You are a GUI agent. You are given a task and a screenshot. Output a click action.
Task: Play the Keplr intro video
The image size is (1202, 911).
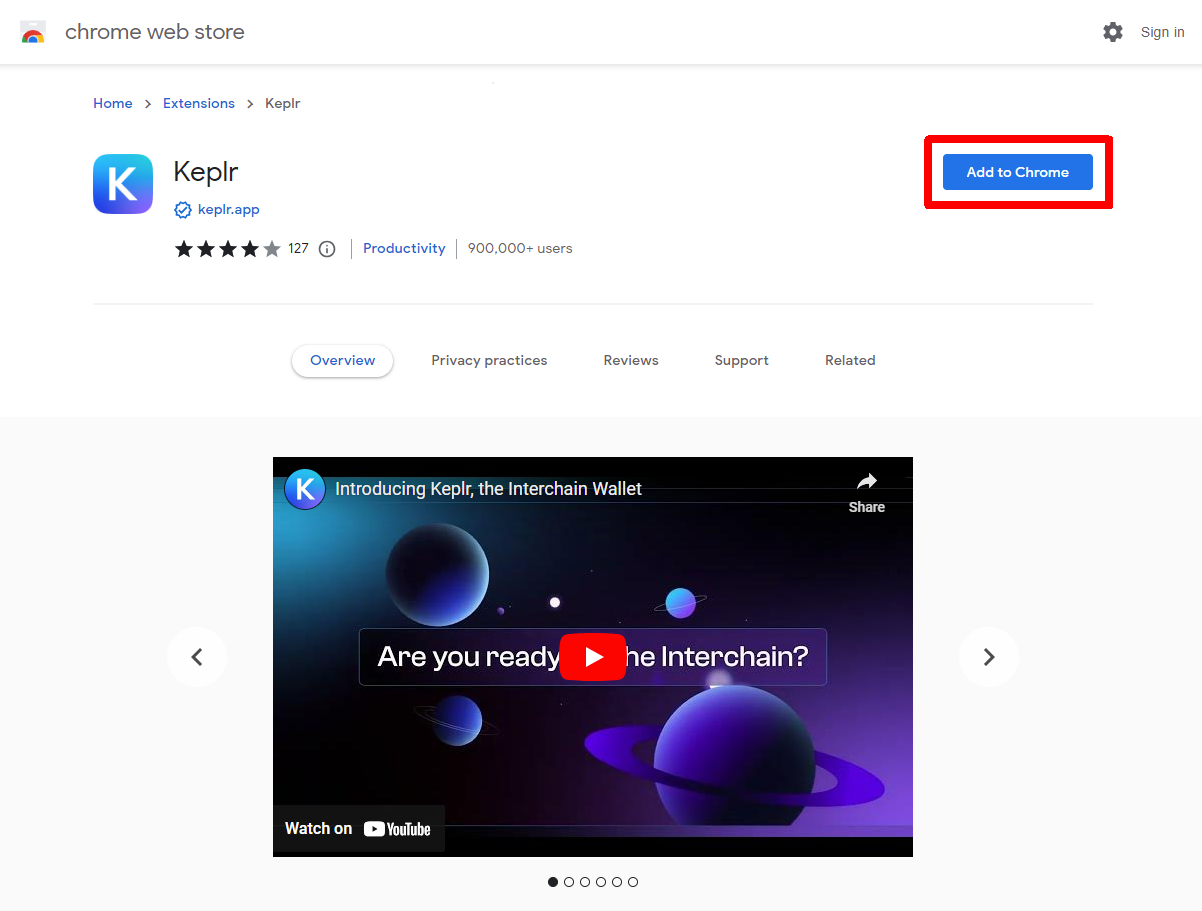pos(593,657)
